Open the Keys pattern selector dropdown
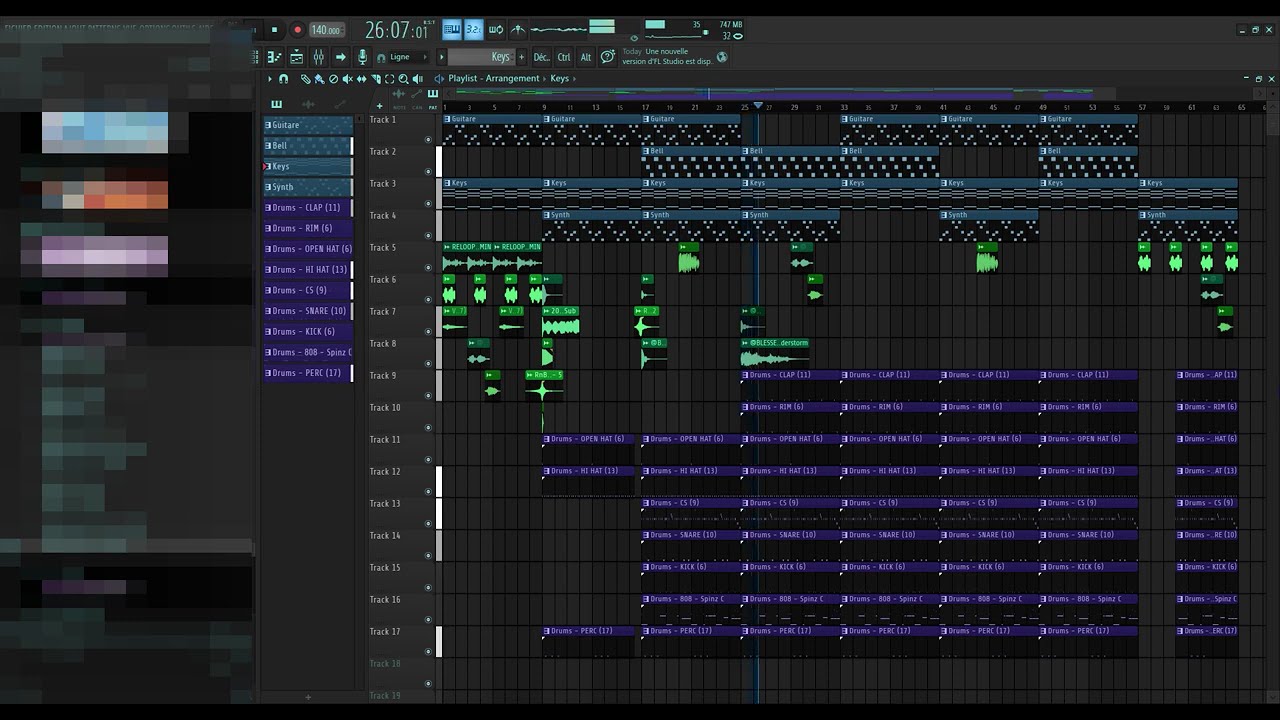The width and height of the screenshot is (1280, 720). (481, 57)
